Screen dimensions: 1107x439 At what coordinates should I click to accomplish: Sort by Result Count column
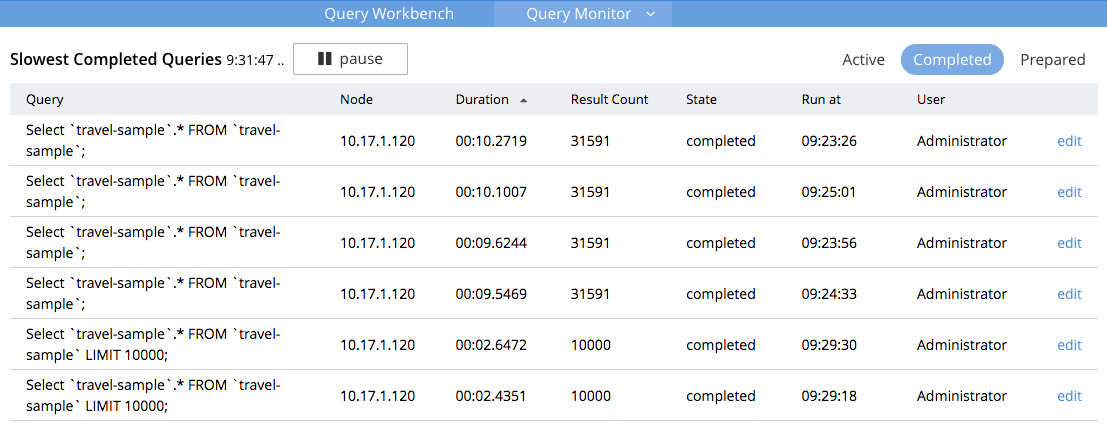point(609,100)
